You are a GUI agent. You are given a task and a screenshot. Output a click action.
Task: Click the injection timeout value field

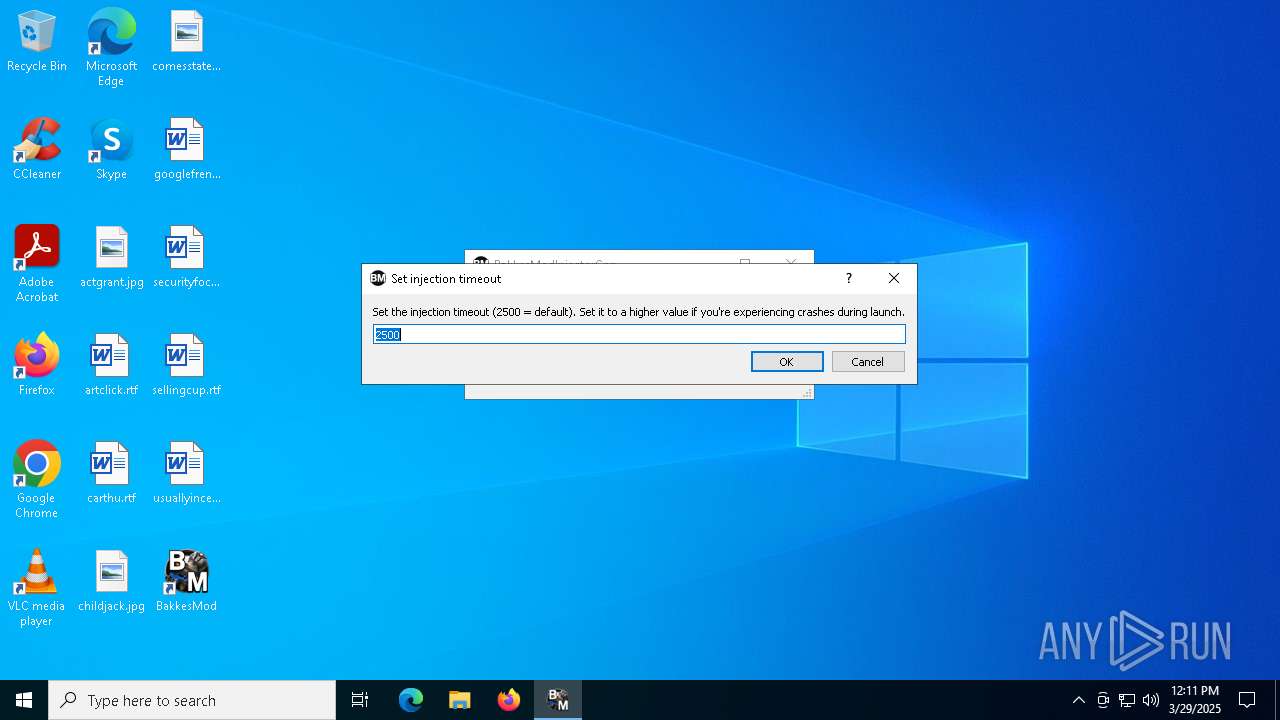click(639, 334)
